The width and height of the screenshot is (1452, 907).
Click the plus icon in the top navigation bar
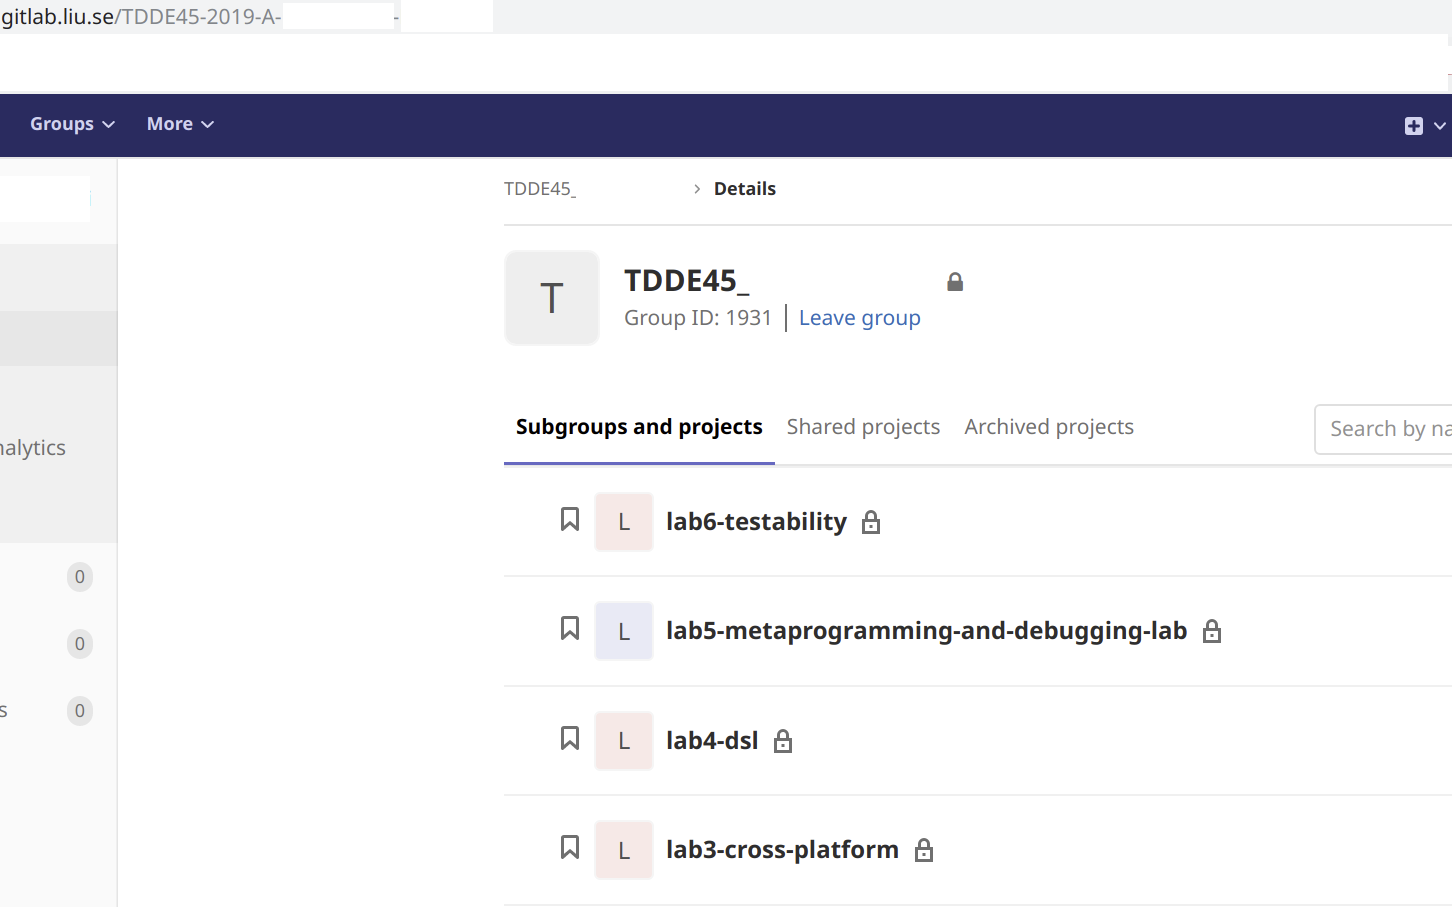[x=1414, y=125]
